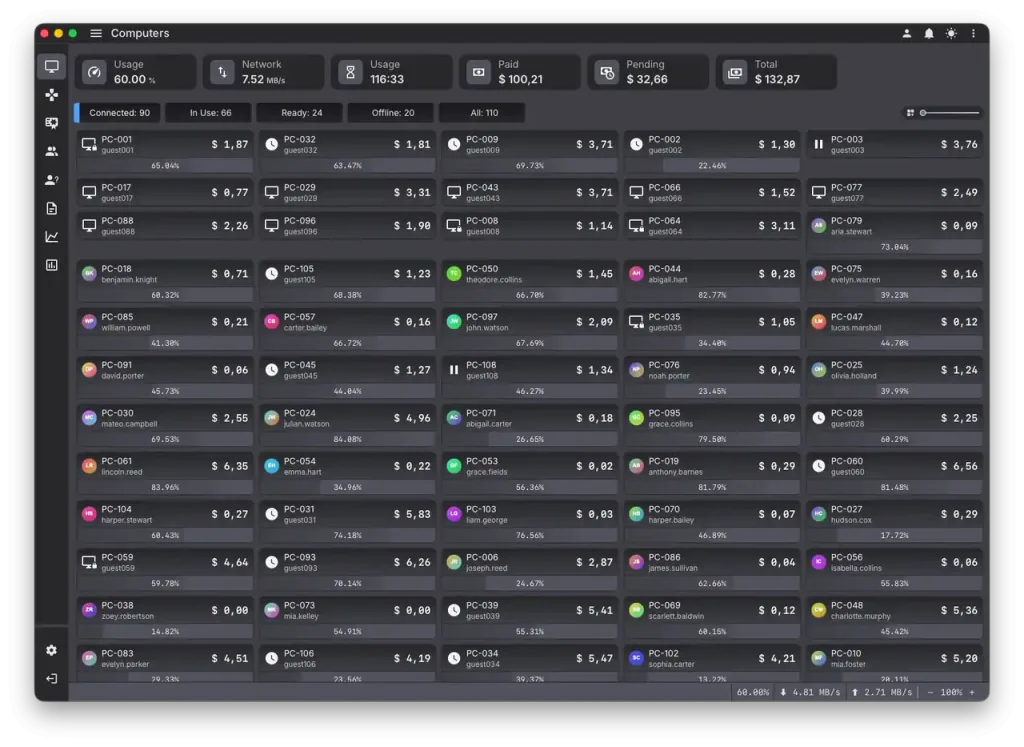This screenshot has width=1024, height=747.
Task: Click the purple avatar on PC-103 tile
Action: coord(454,514)
